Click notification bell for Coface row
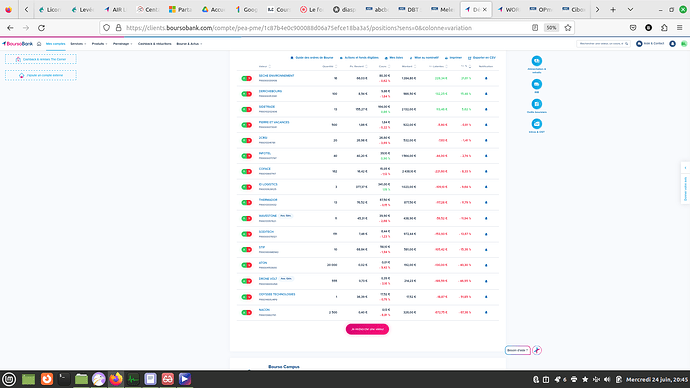This screenshot has width=690, height=388. pos(486,172)
